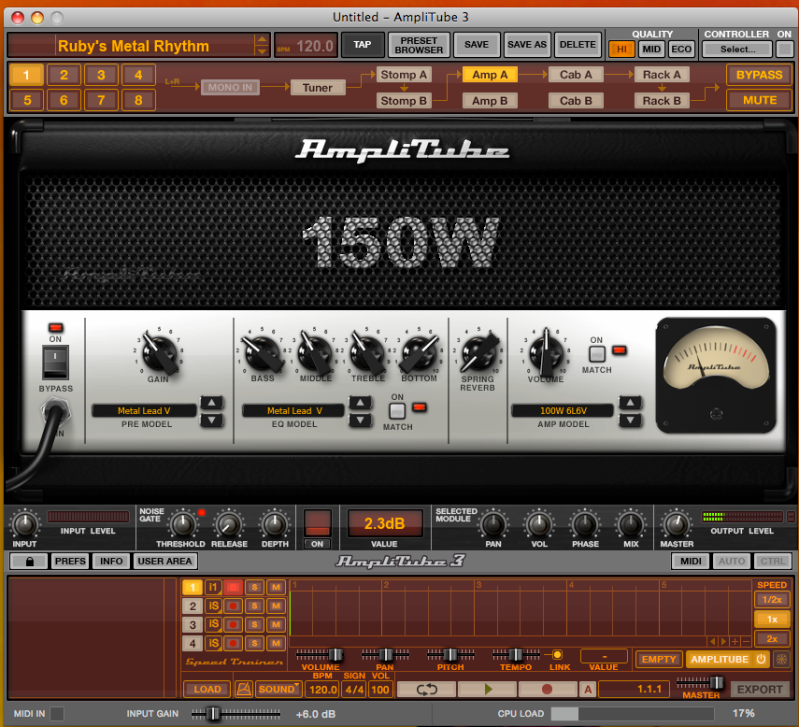Adjust the BOTTOM knob
This screenshot has height=727, width=799.
(419, 353)
